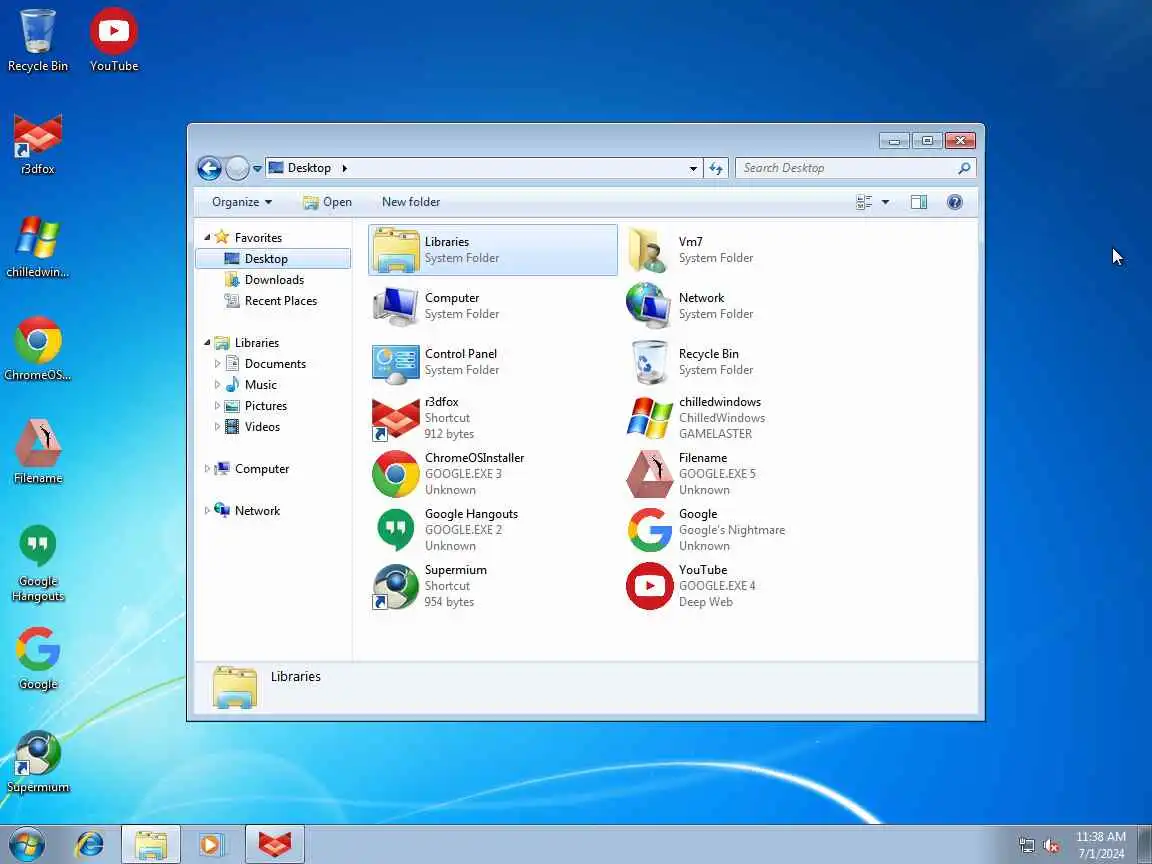Click the Libraries heading in navigation pane
The height and width of the screenshot is (864, 1152).
coord(256,342)
